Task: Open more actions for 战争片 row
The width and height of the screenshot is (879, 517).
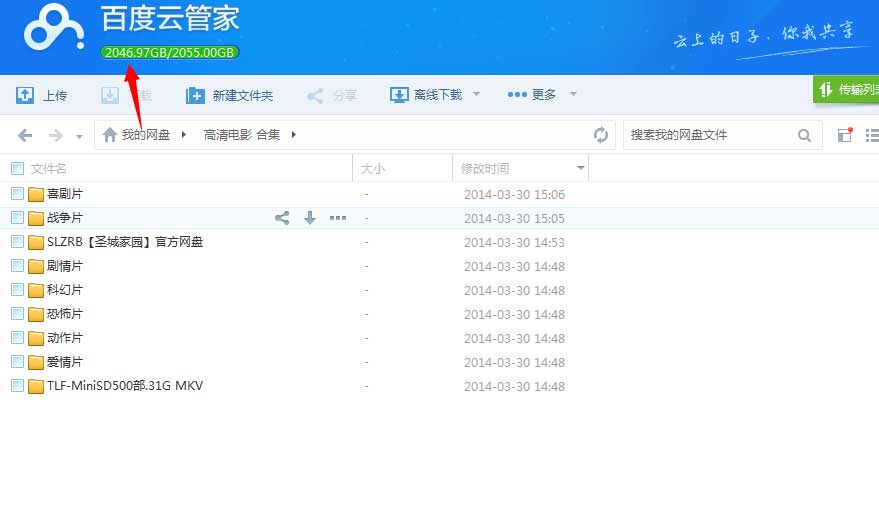Action: (338, 218)
